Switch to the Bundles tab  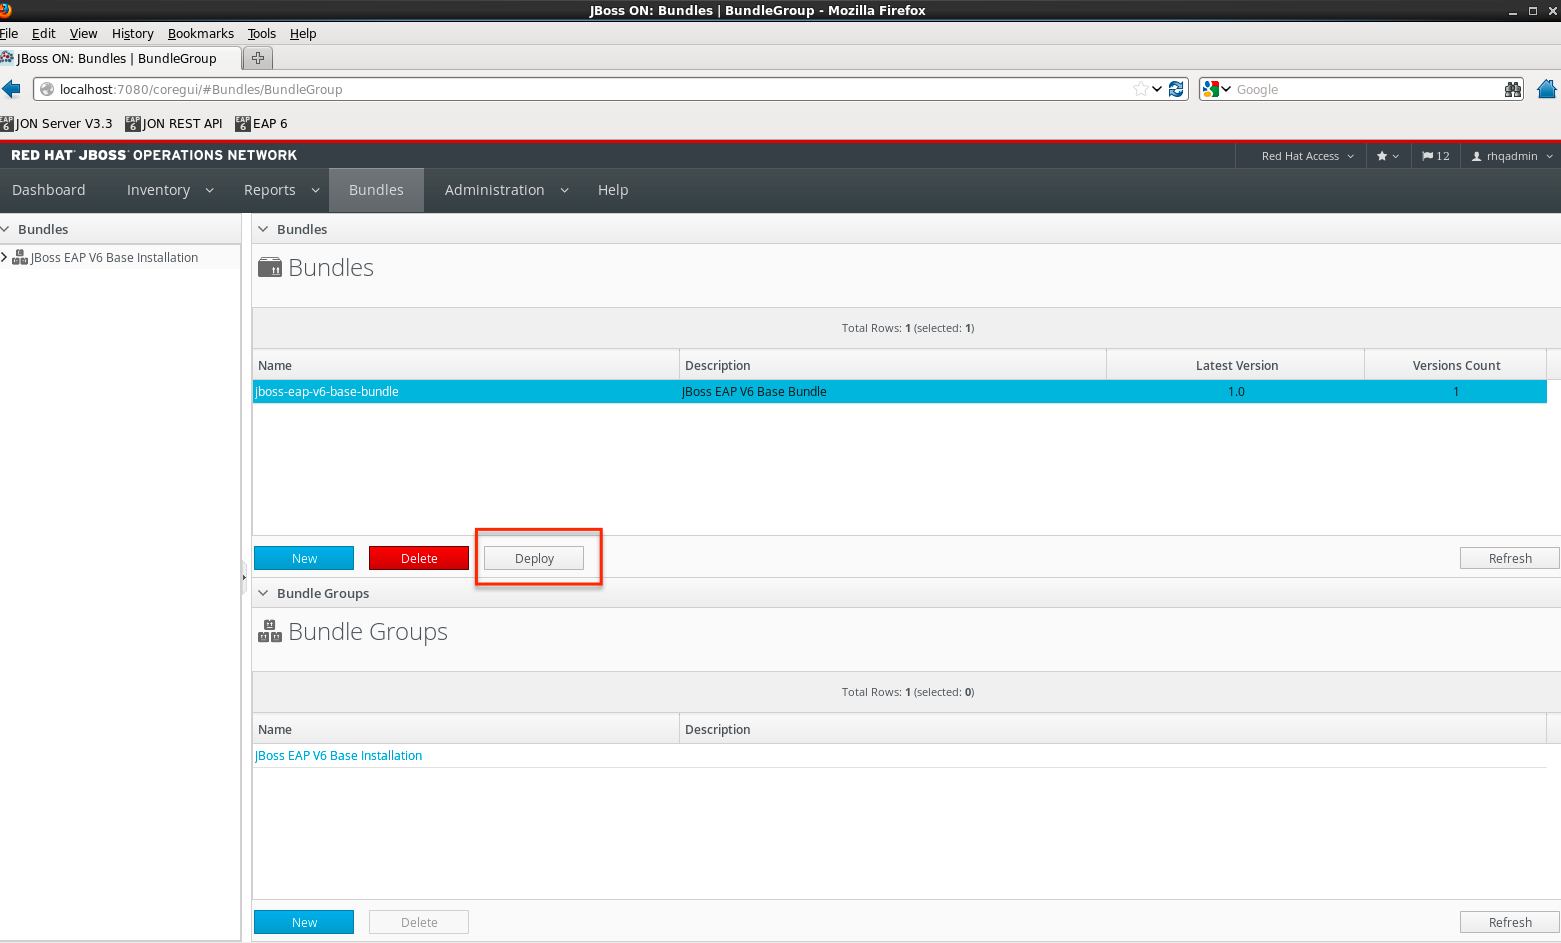pyautogui.click(x=376, y=190)
